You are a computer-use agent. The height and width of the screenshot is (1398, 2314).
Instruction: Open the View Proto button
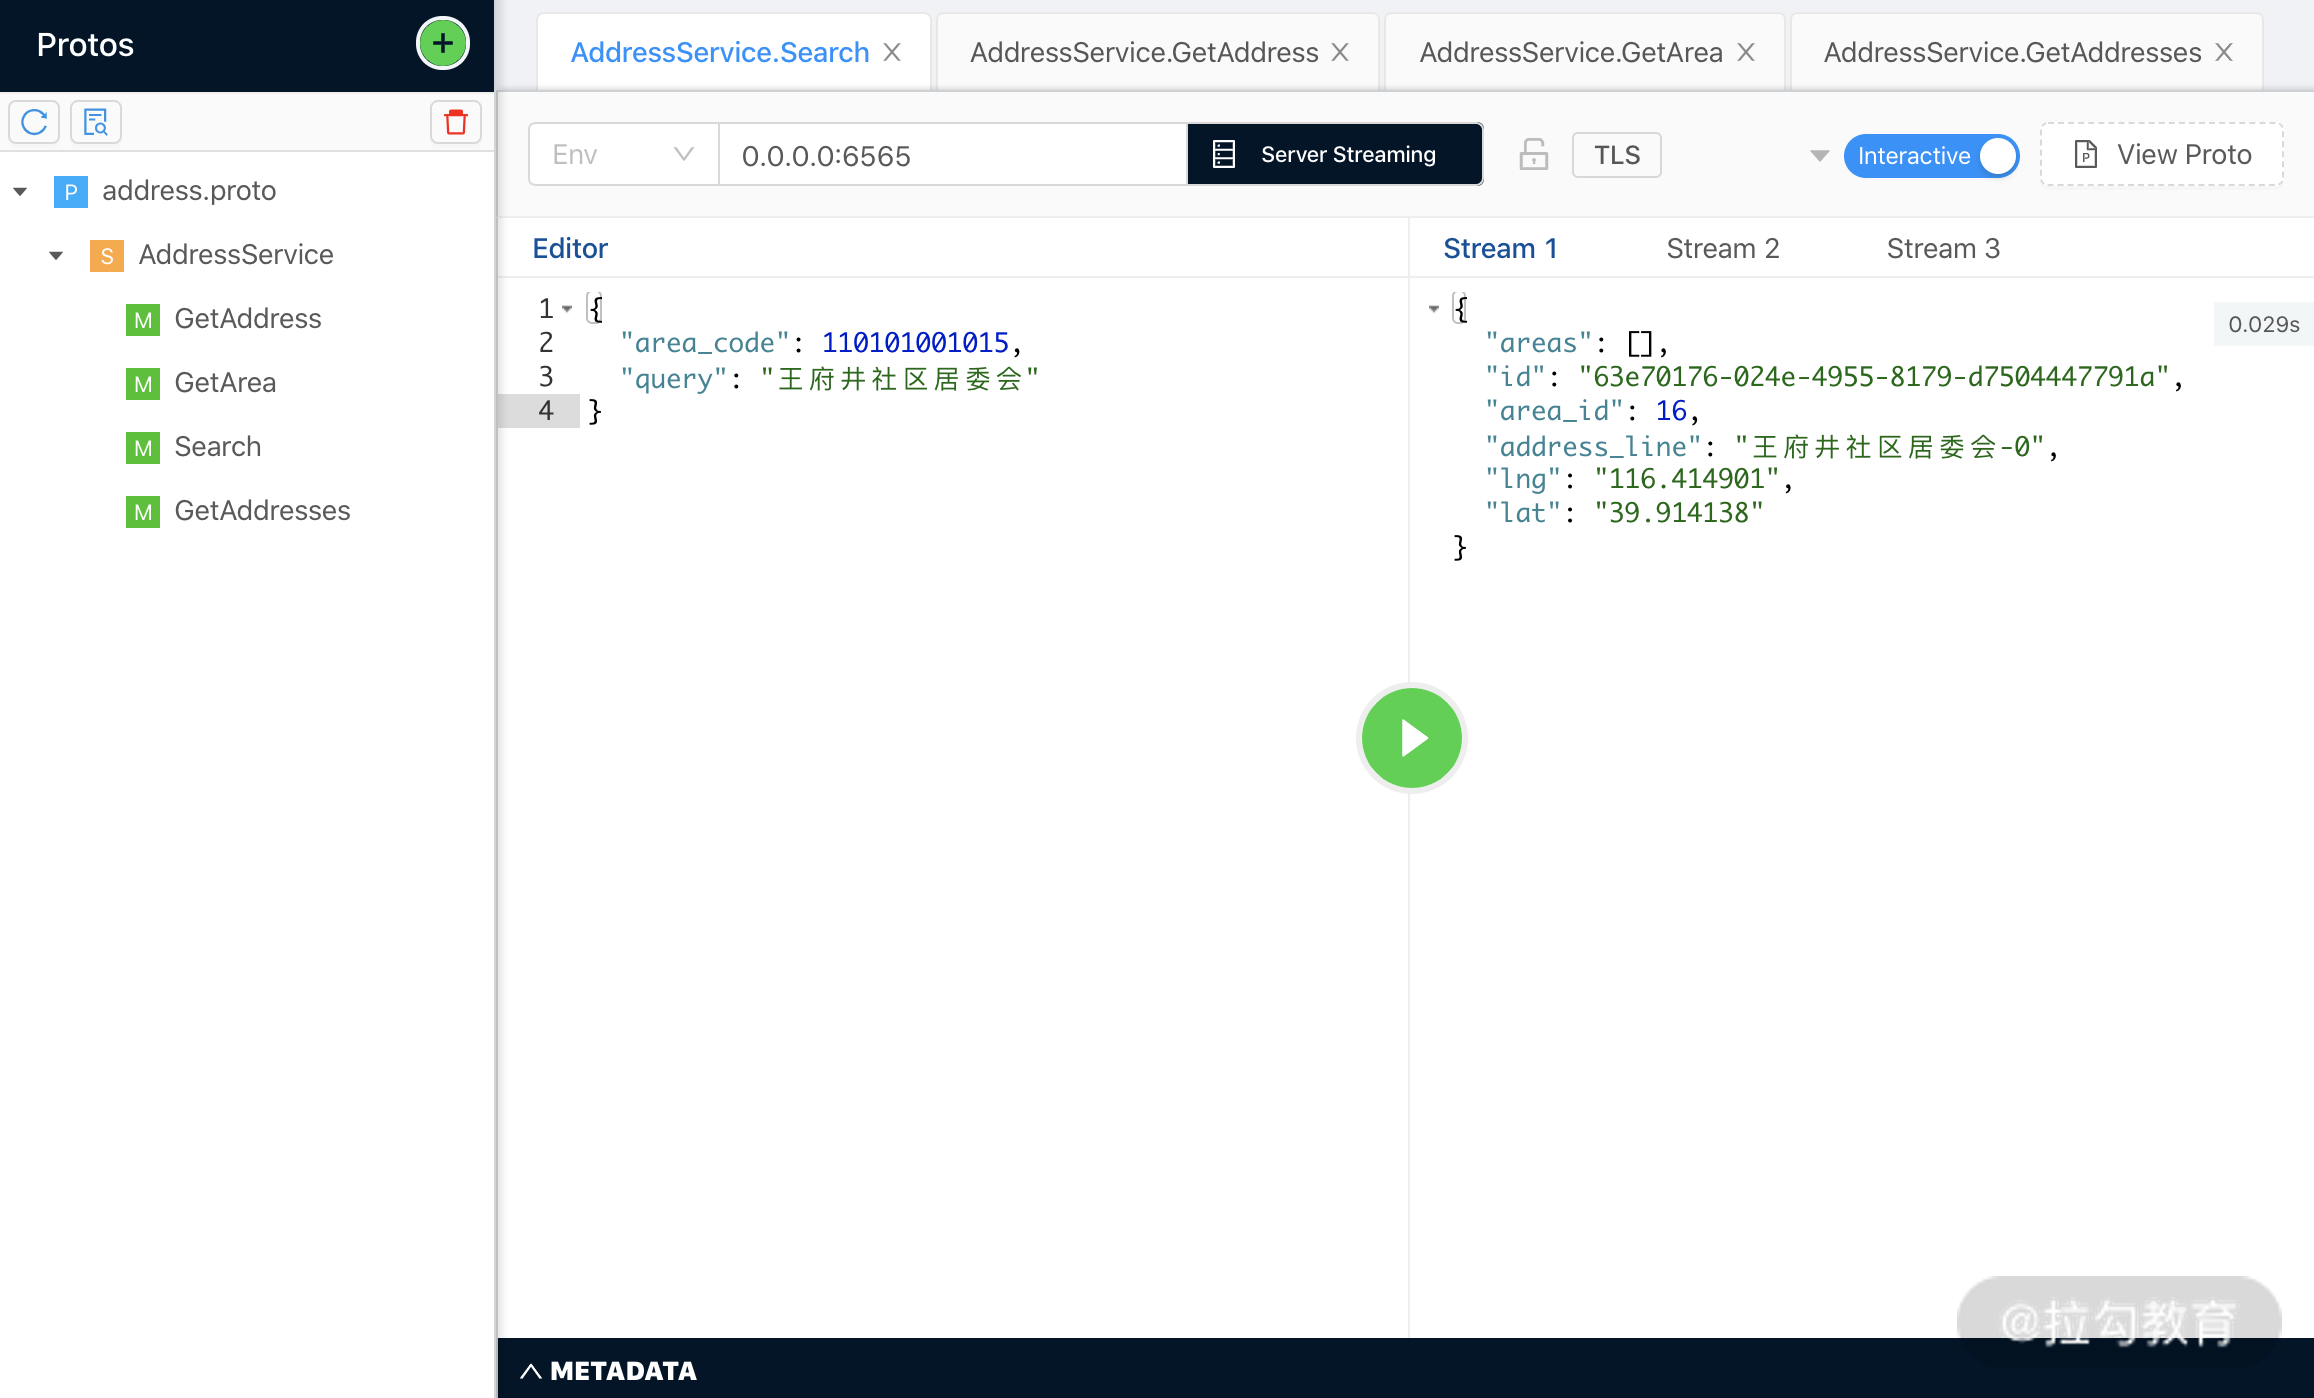pyautogui.click(x=2162, y=155)
